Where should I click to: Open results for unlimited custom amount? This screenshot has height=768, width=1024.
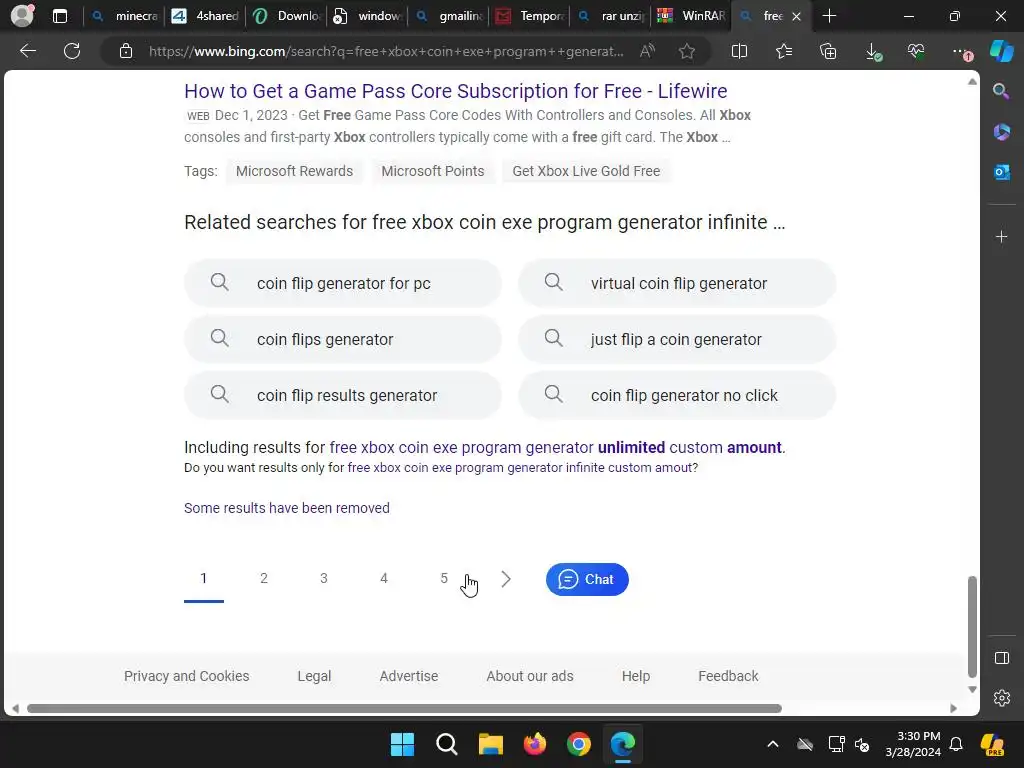tap(555, 447)
